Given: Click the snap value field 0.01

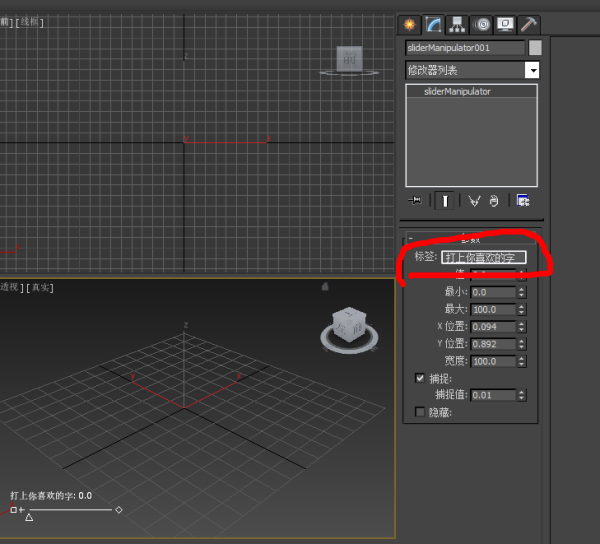Looking at the screenshot, I should pyautogui.click(x=493, y=395).
